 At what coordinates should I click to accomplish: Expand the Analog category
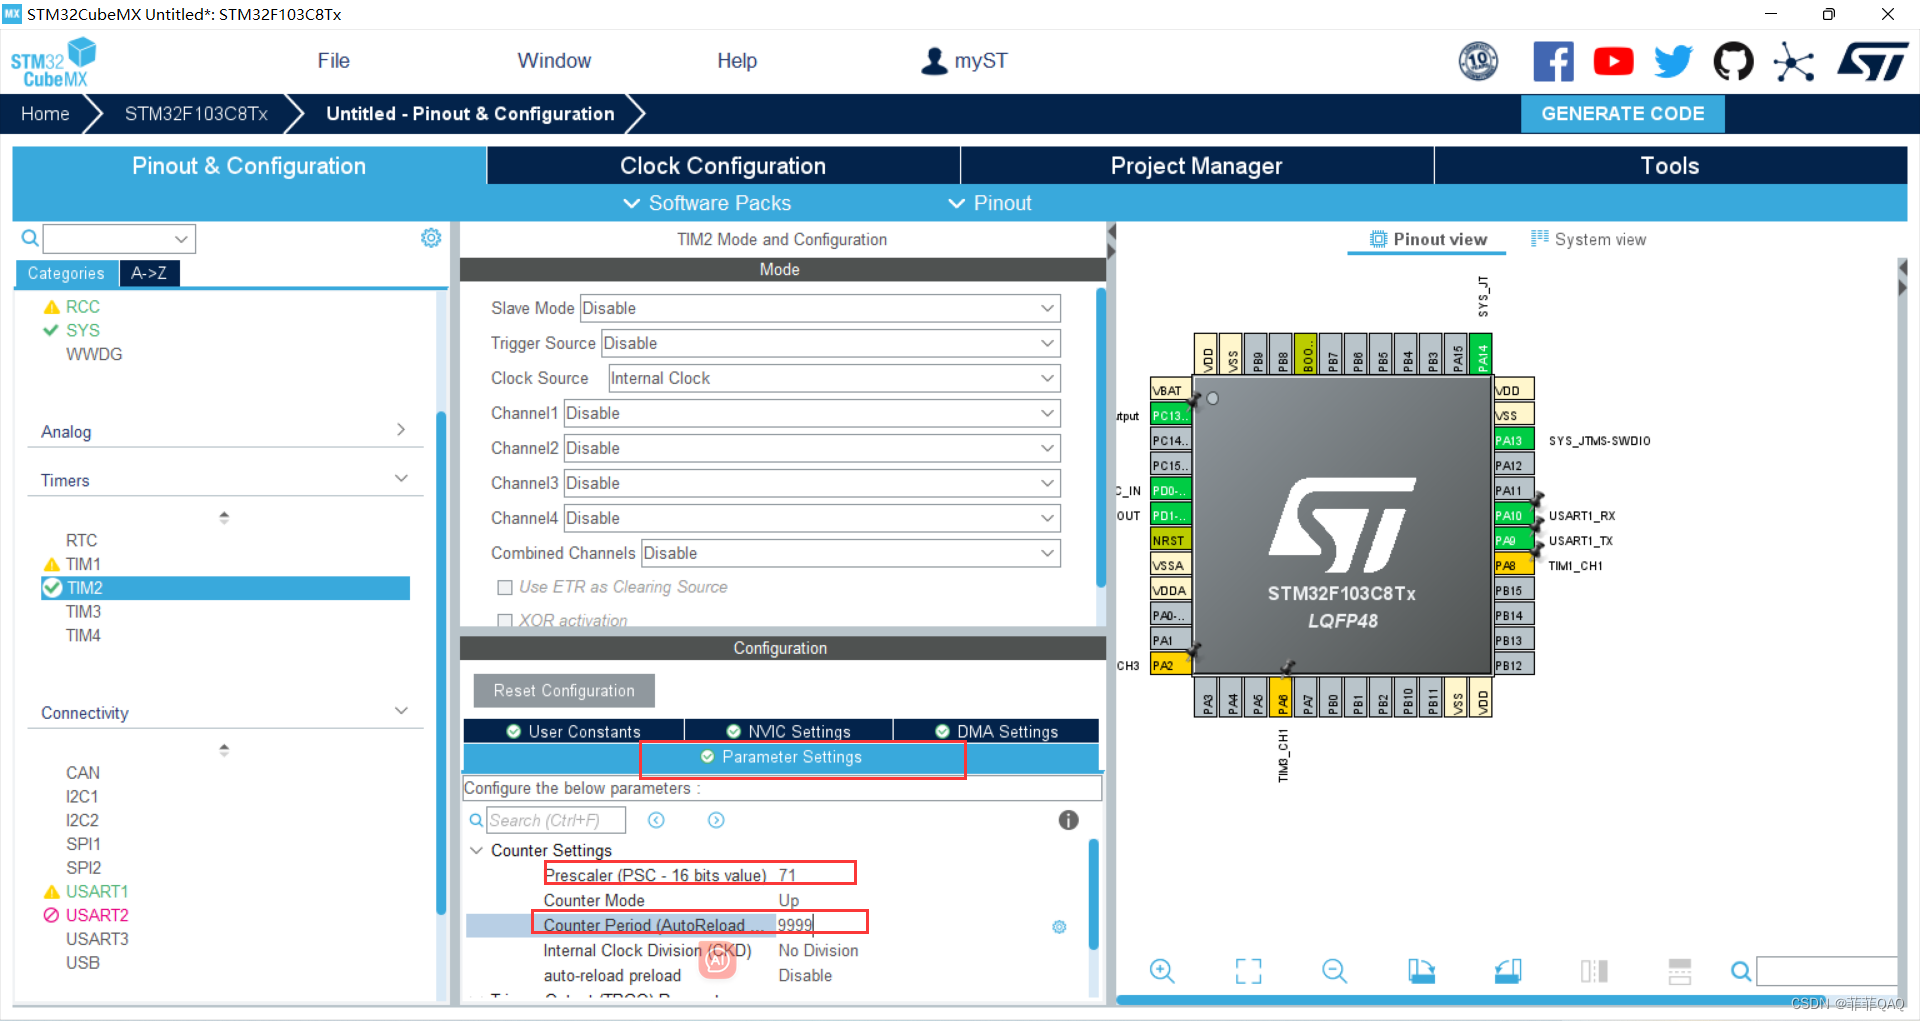[401, 430]
